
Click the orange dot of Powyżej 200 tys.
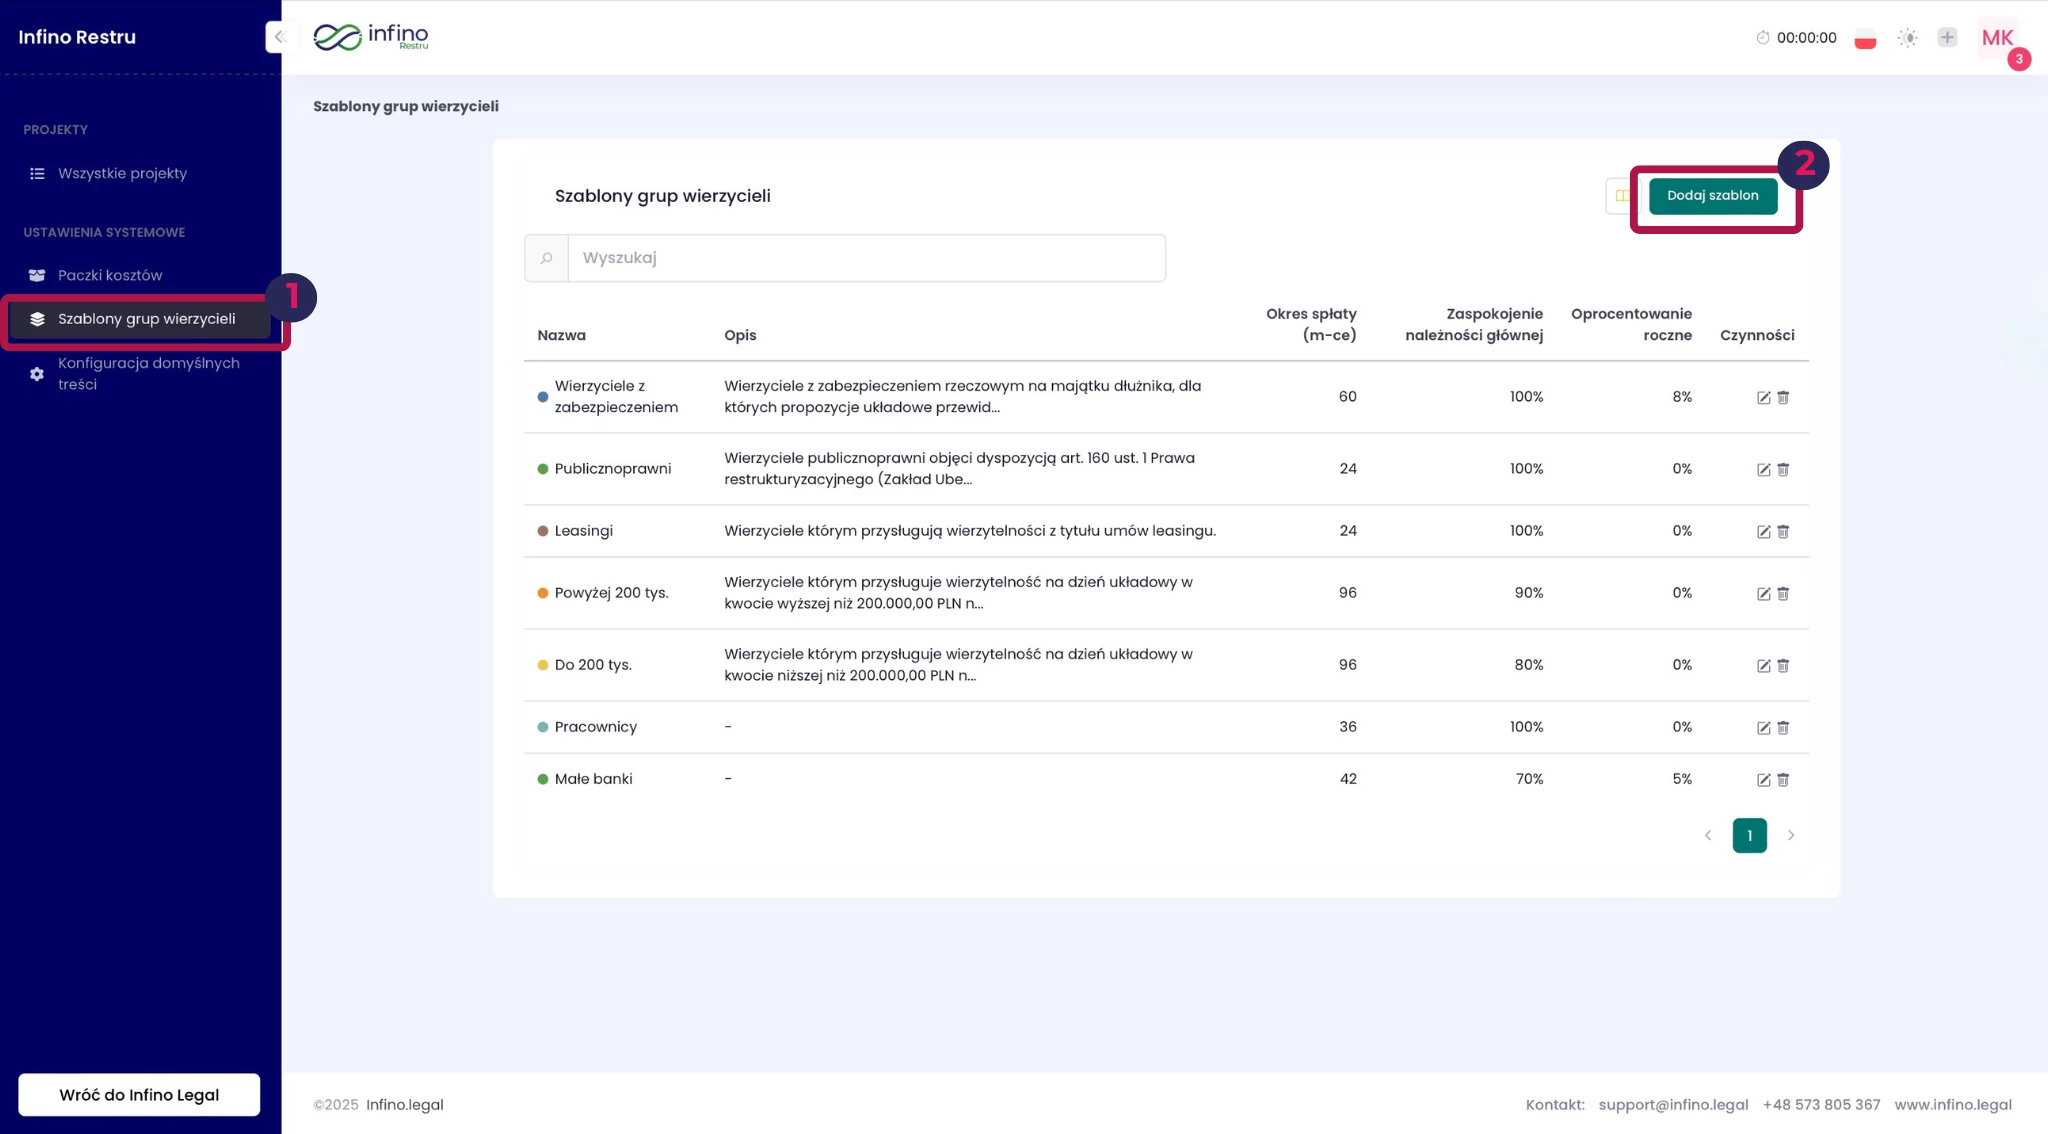[x=543, y=593]
